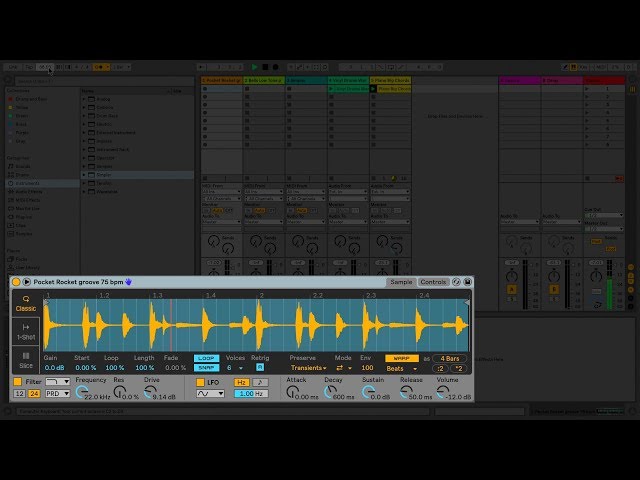The width and height of the screenshot is (640, 480).
Task: Toggle the SNAP button
Action: (x=206, y=368)
